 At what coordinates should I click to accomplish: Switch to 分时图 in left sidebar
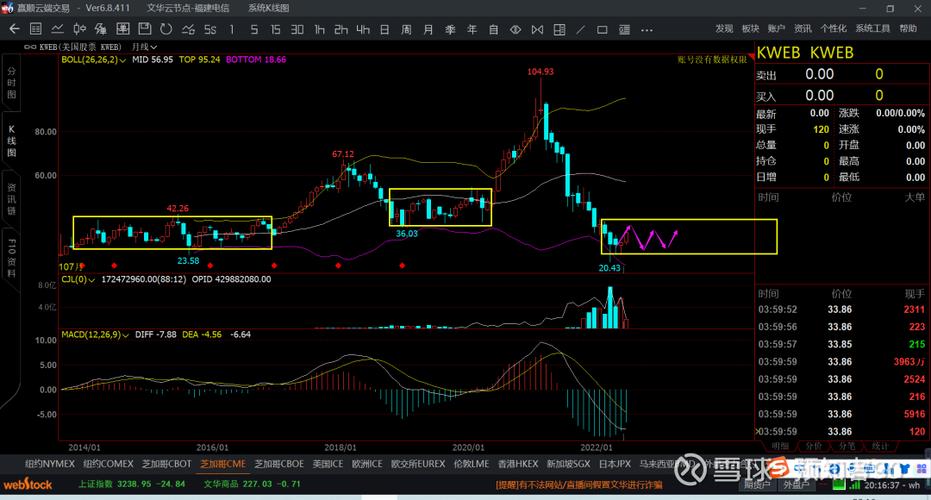(12, 83)
